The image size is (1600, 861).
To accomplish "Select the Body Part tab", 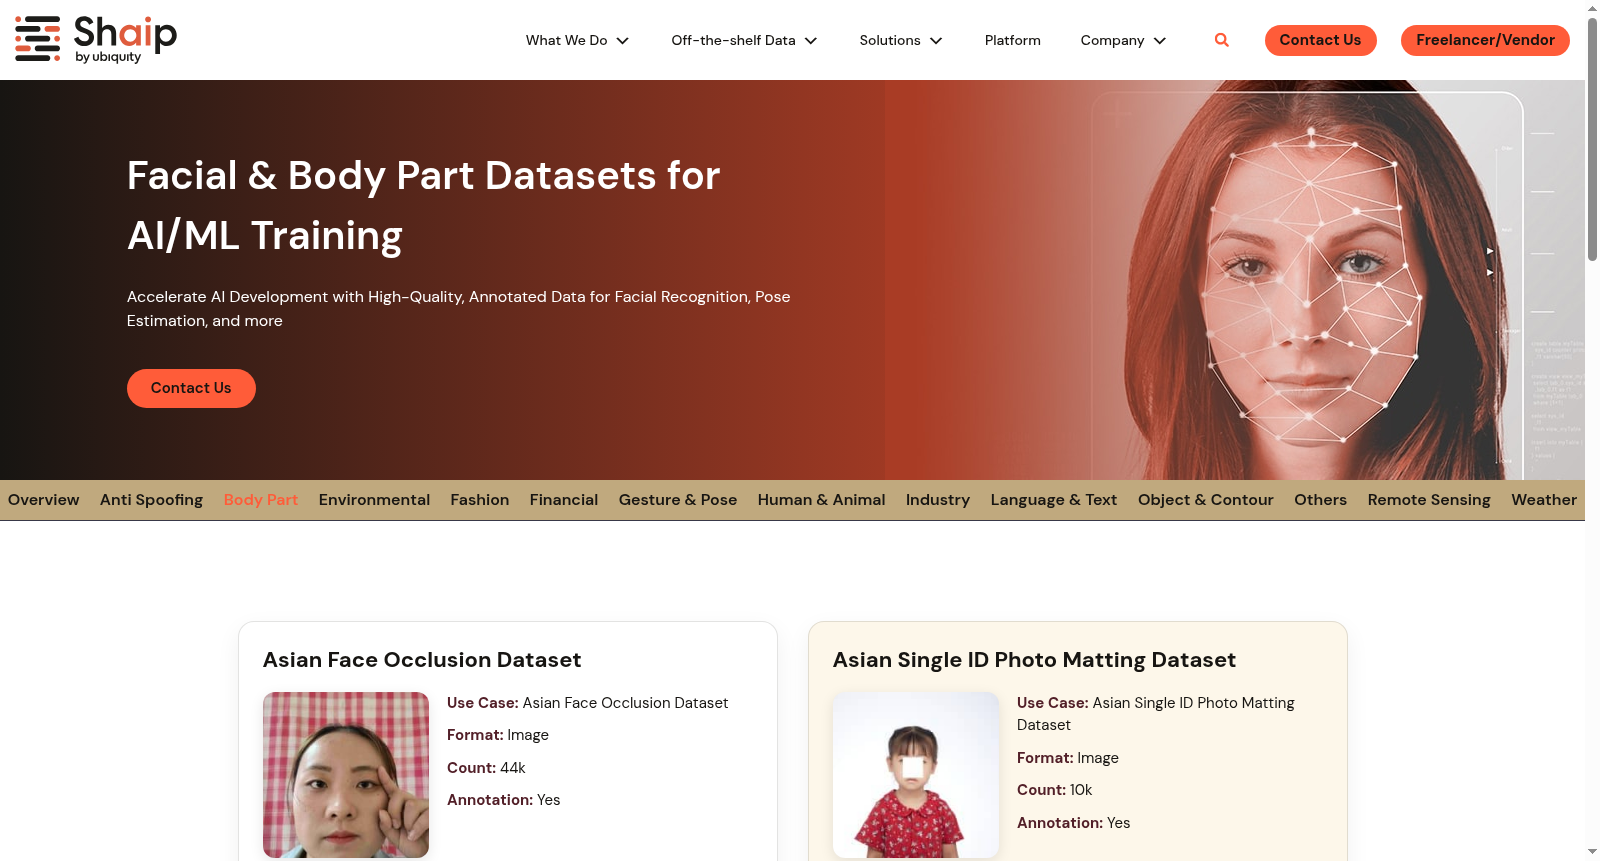I will [261, 500].
